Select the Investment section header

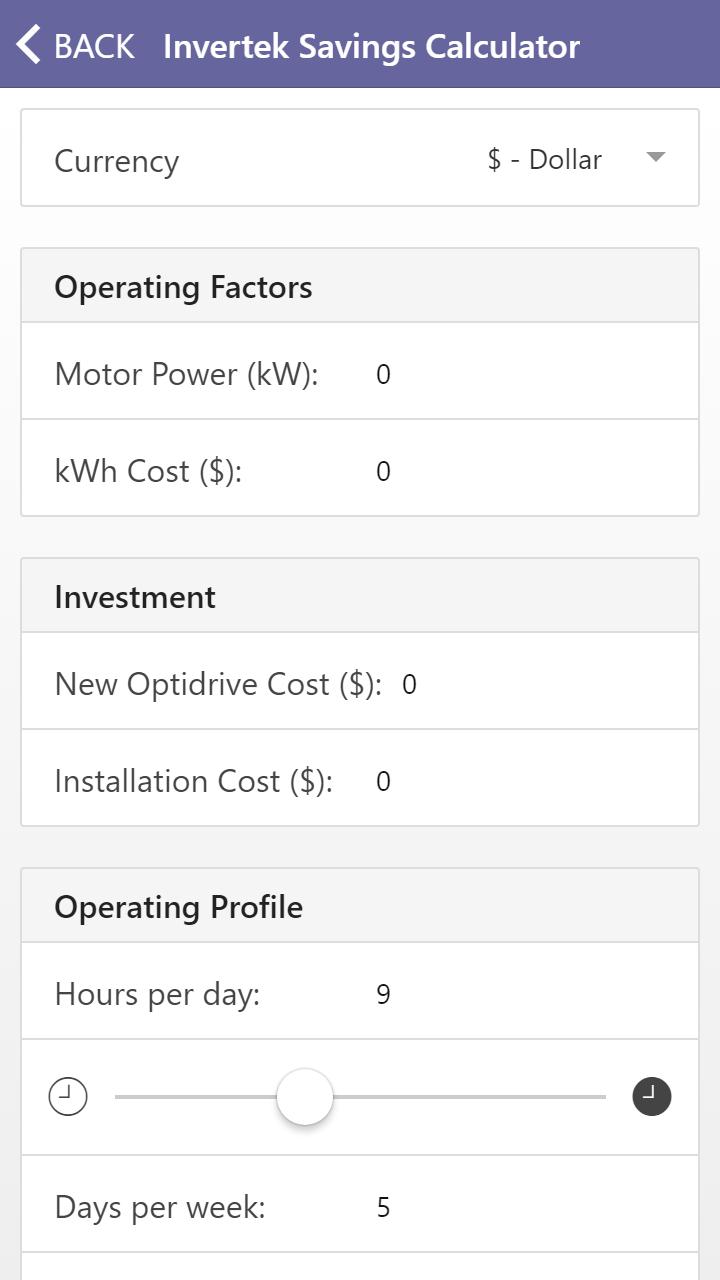point(136,597)
